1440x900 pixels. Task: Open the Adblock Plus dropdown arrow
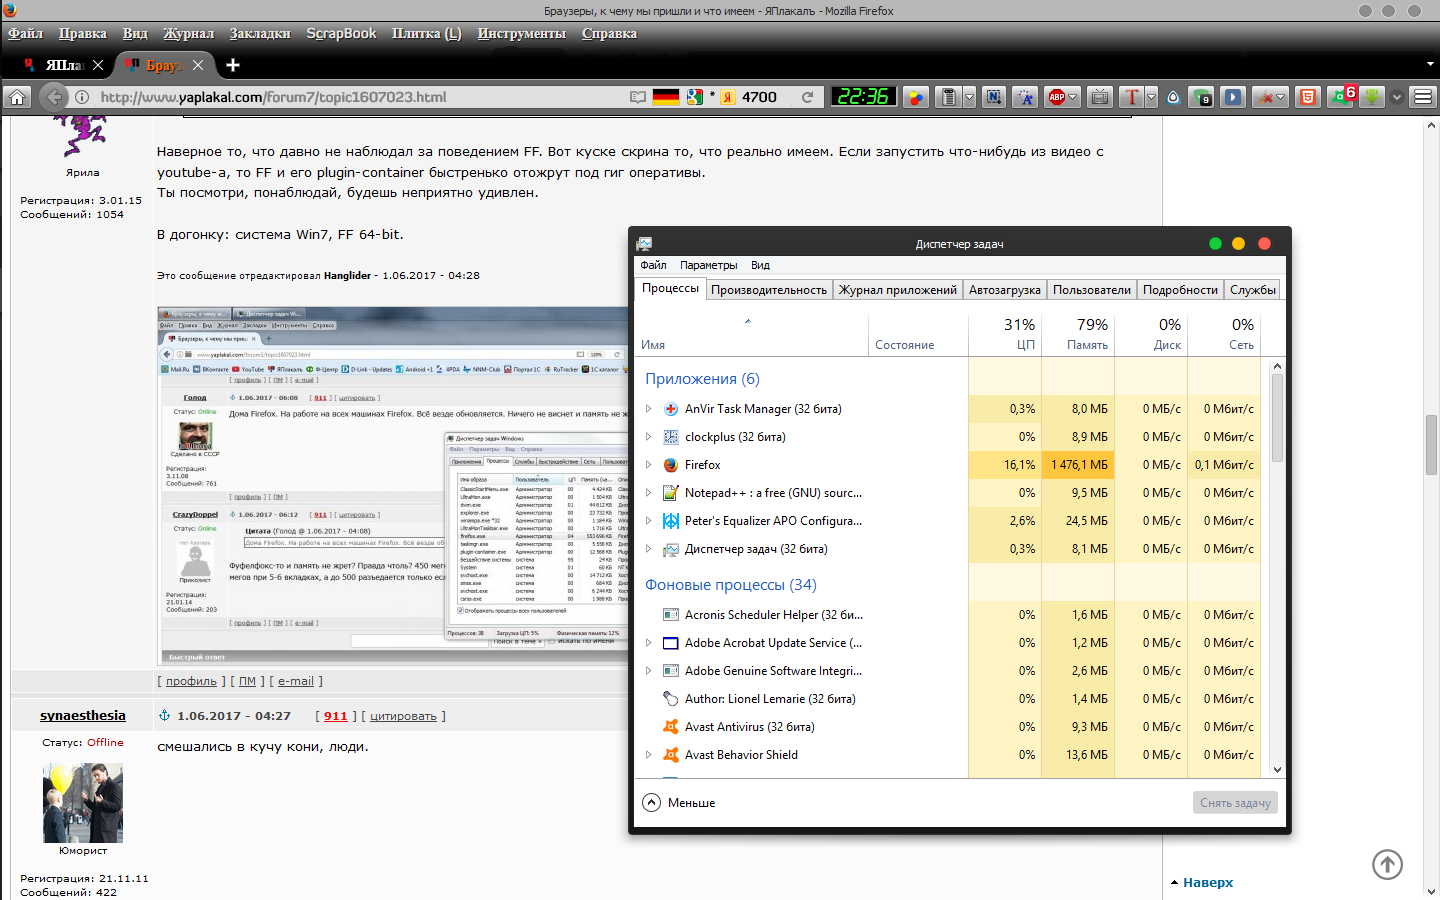click(1074, 97)
